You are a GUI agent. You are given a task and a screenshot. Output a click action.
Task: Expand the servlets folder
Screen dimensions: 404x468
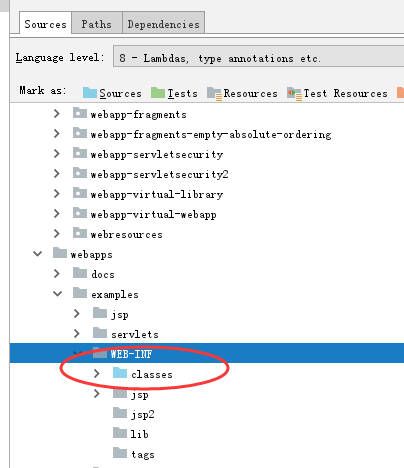[77, 334]
